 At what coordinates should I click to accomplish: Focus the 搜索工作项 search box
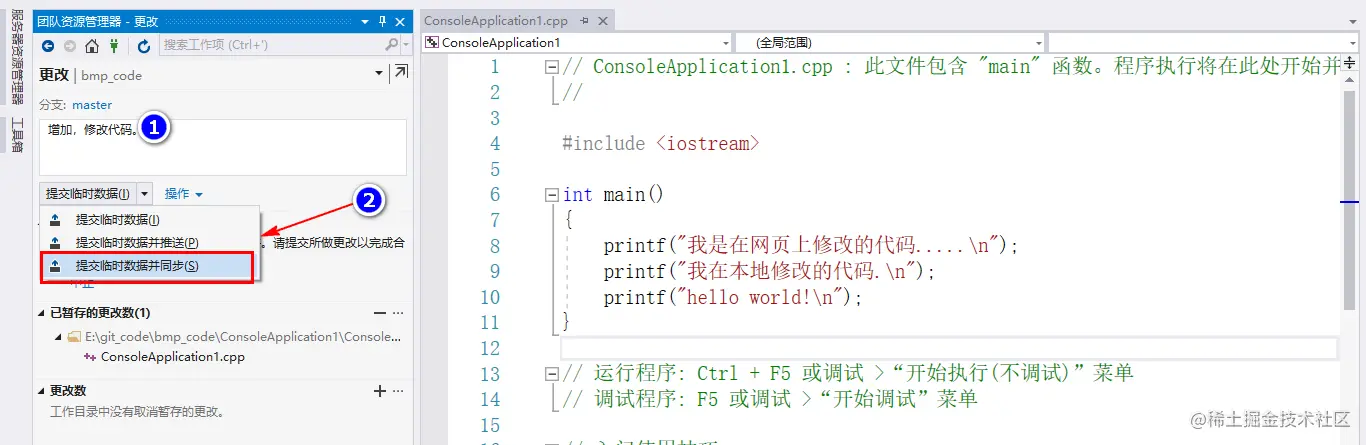[x=271, y=46]
